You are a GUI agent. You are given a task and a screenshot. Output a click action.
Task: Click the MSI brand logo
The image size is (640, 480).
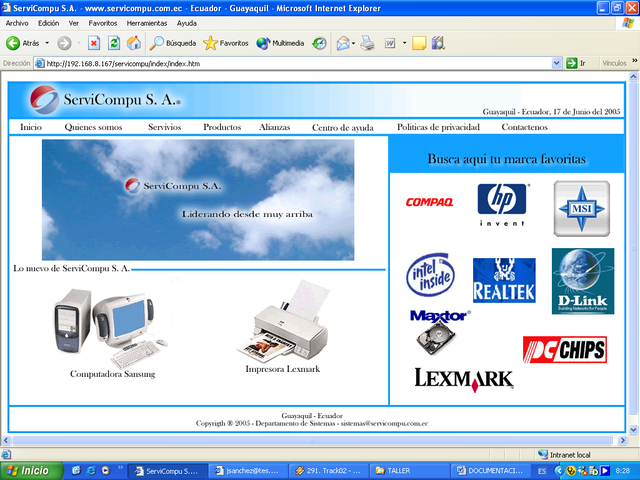click(x=582, y=209)
